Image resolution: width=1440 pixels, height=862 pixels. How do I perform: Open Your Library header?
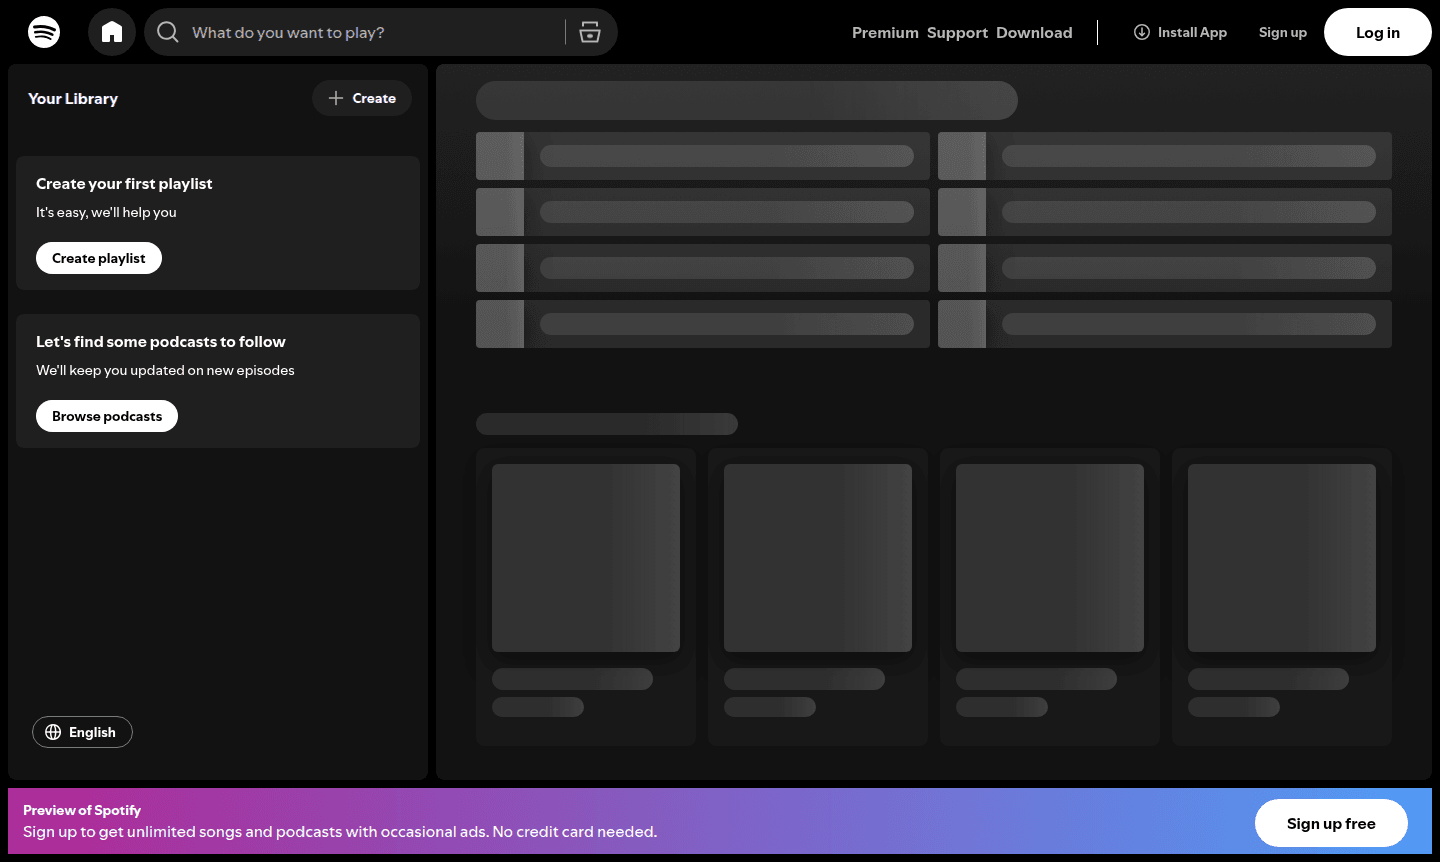click(73, 98)
